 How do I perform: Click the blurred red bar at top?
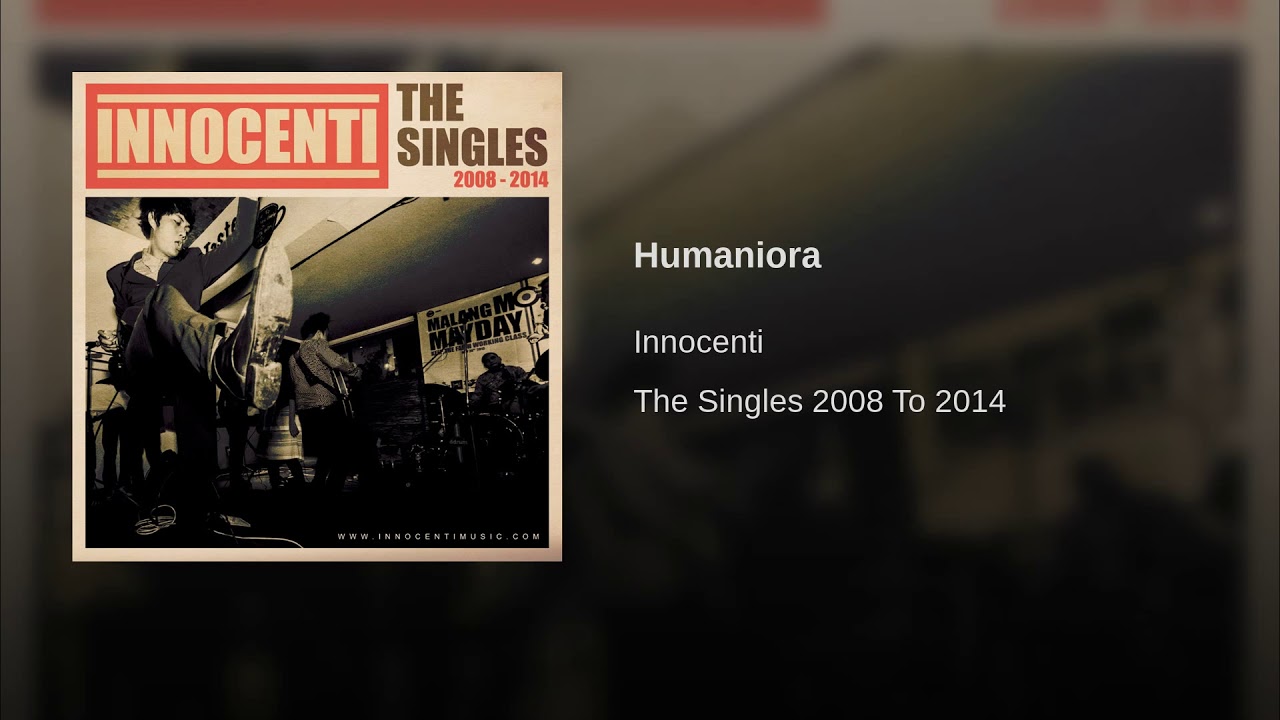pos(430,10)
